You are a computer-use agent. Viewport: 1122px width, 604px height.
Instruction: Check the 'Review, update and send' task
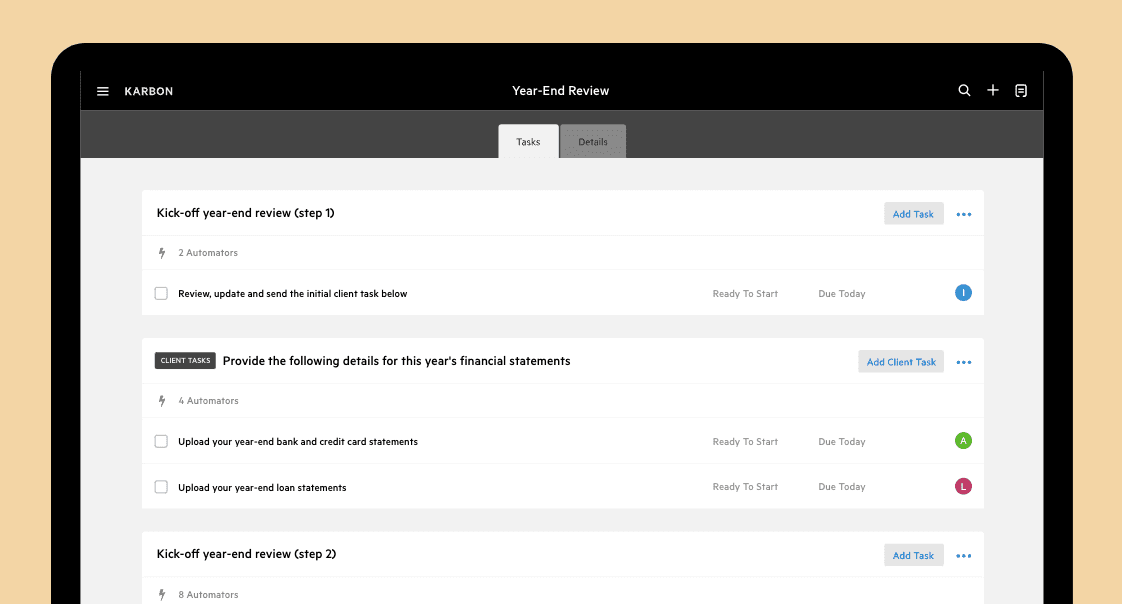pos(161,293)
